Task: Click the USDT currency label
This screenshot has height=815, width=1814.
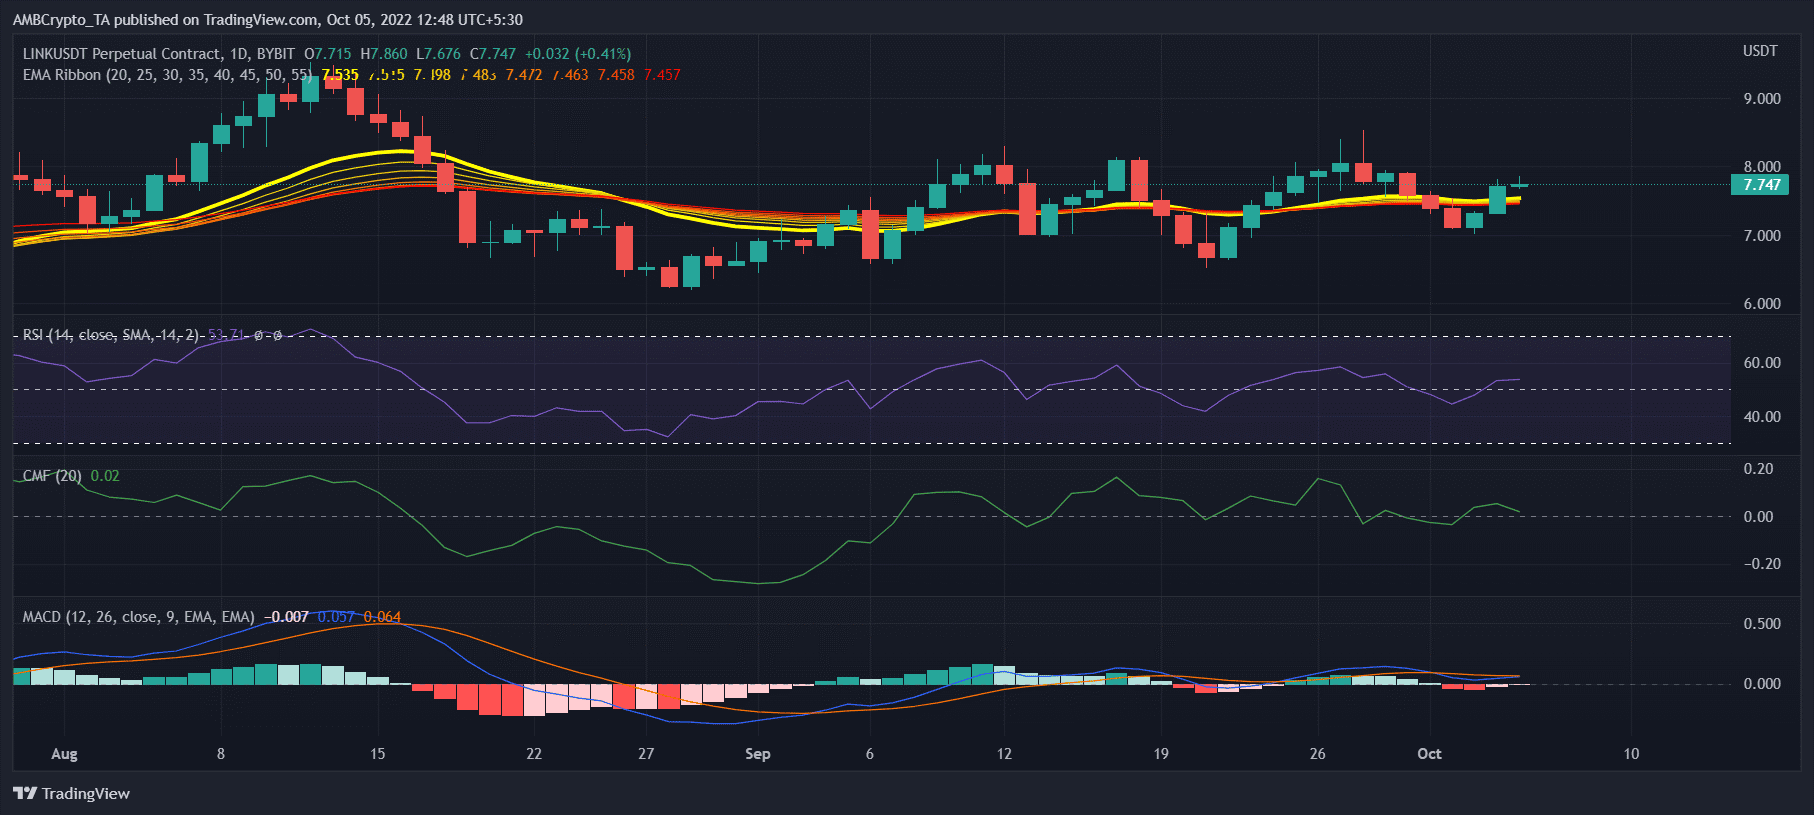Action: coord(1760,51)
